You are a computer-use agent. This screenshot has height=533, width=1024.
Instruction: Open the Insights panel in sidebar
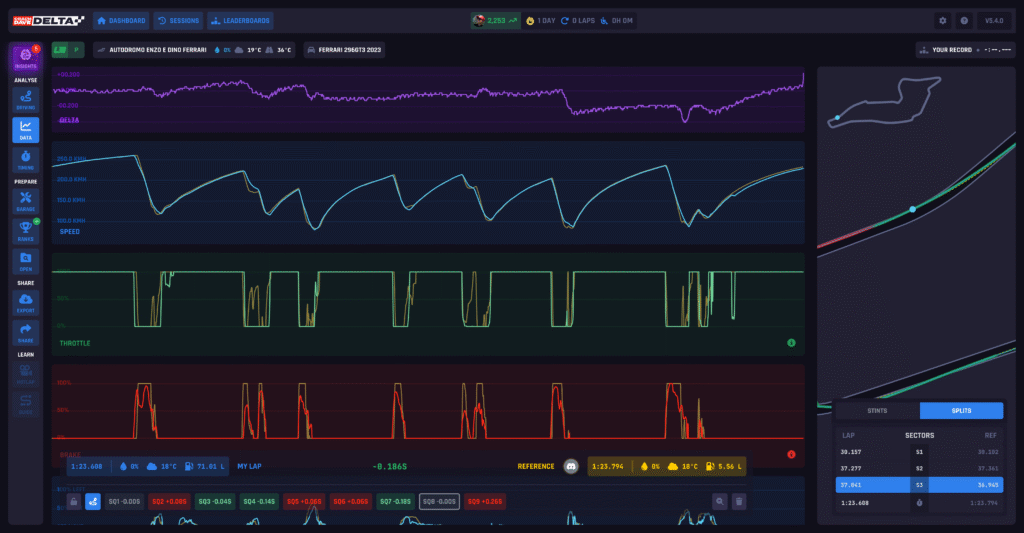click(25, 58)
